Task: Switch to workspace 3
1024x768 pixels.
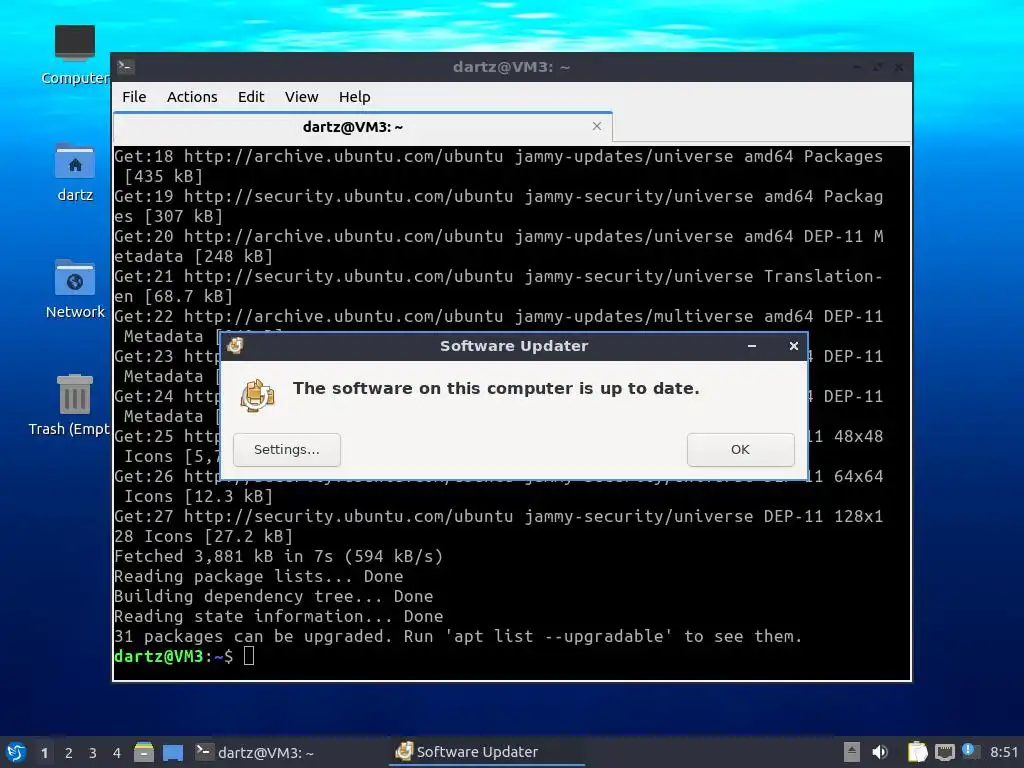Action: [x=93, y=753]
